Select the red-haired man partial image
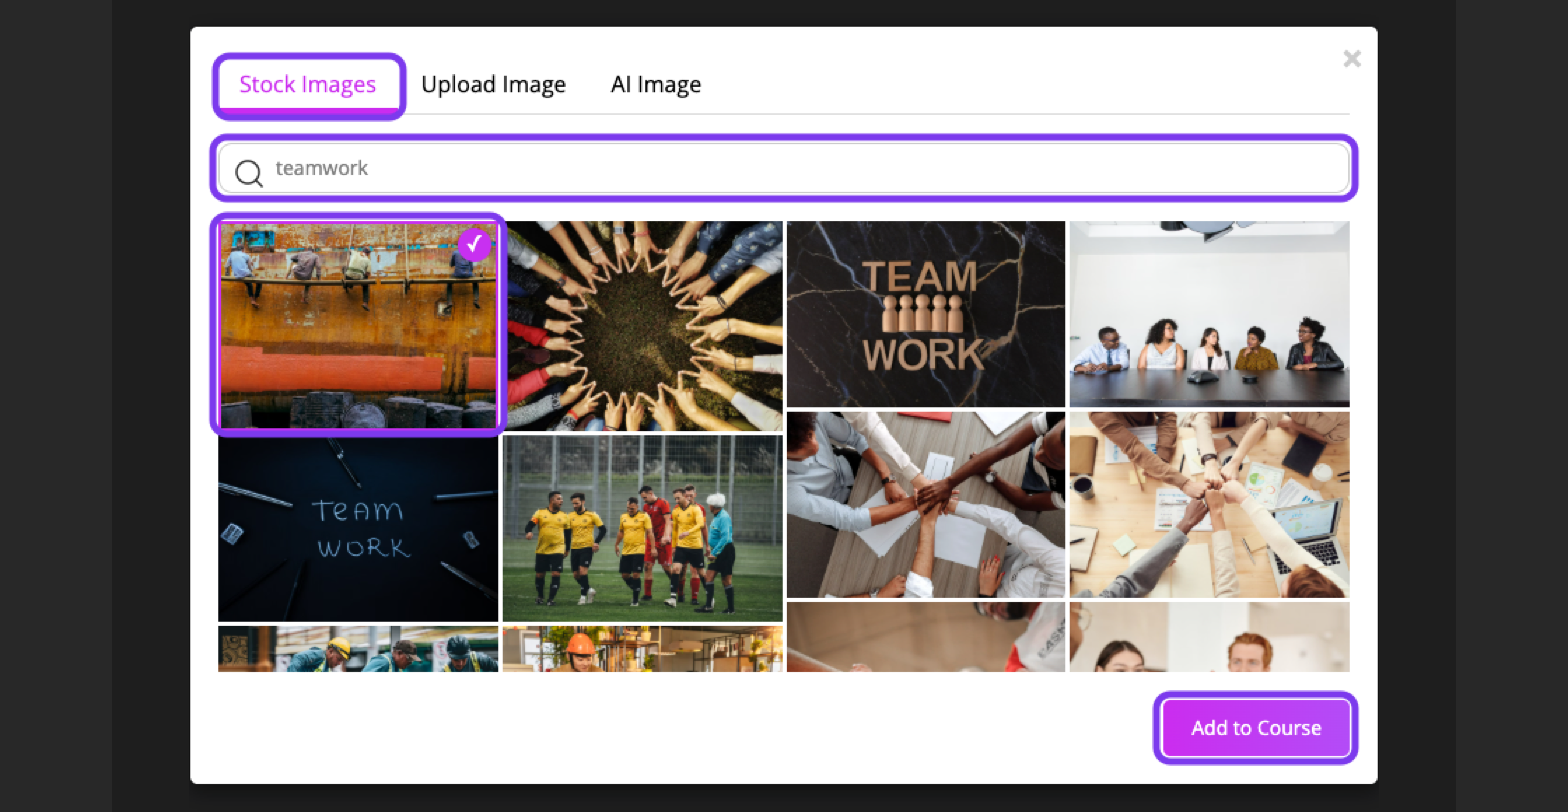Viewport: 1568px width, 812px height. point(1209,637)
